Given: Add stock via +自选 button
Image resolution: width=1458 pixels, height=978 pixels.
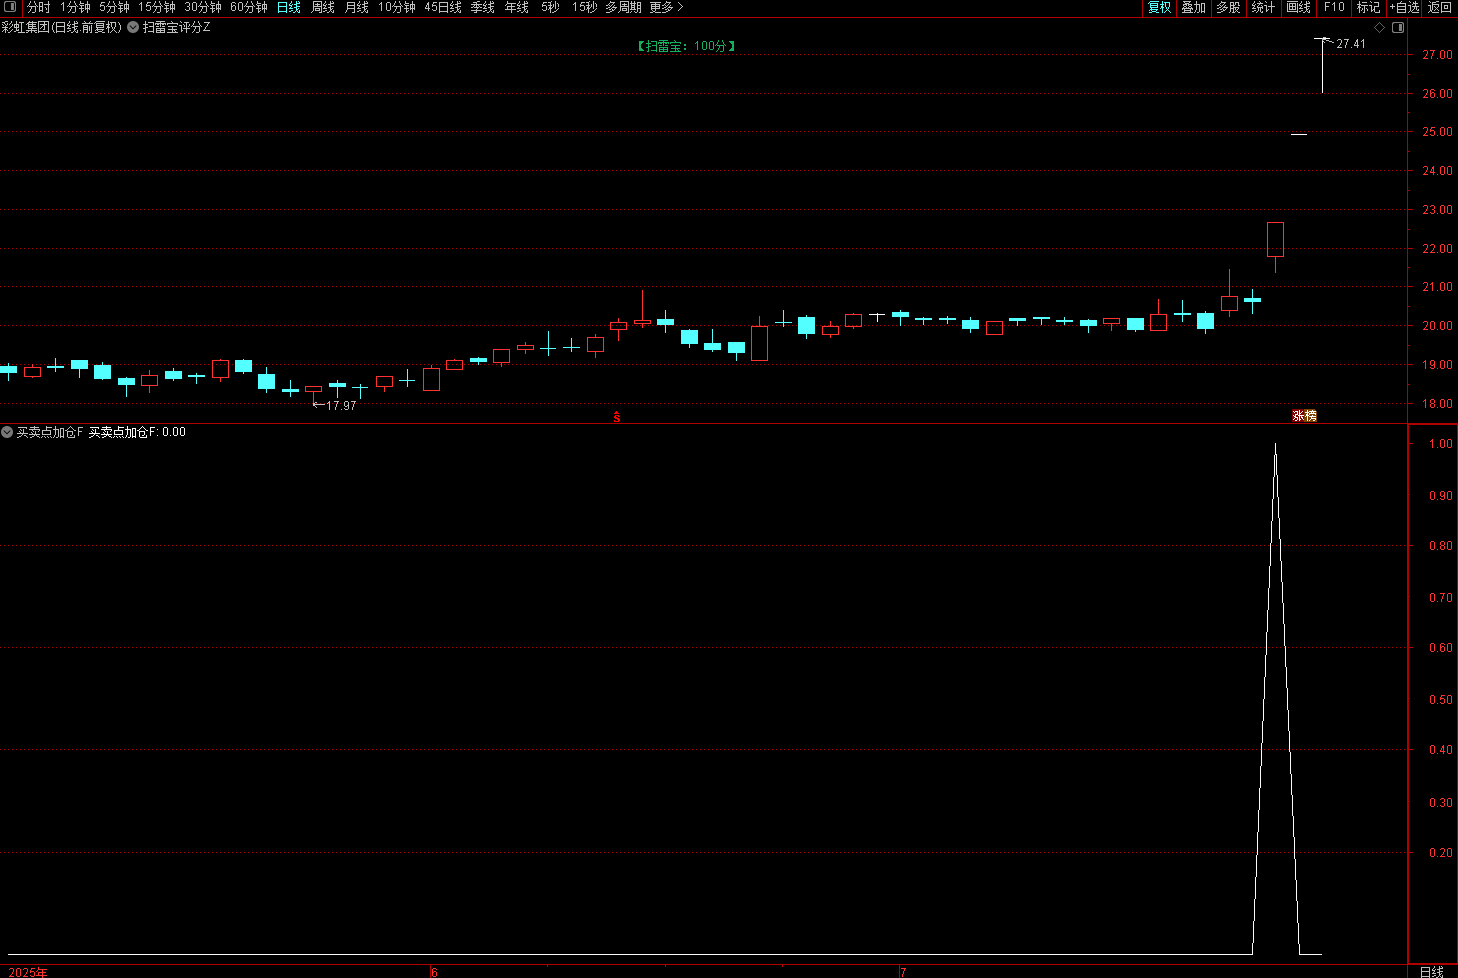Looking at the screenshot, I should (1404, 7).
